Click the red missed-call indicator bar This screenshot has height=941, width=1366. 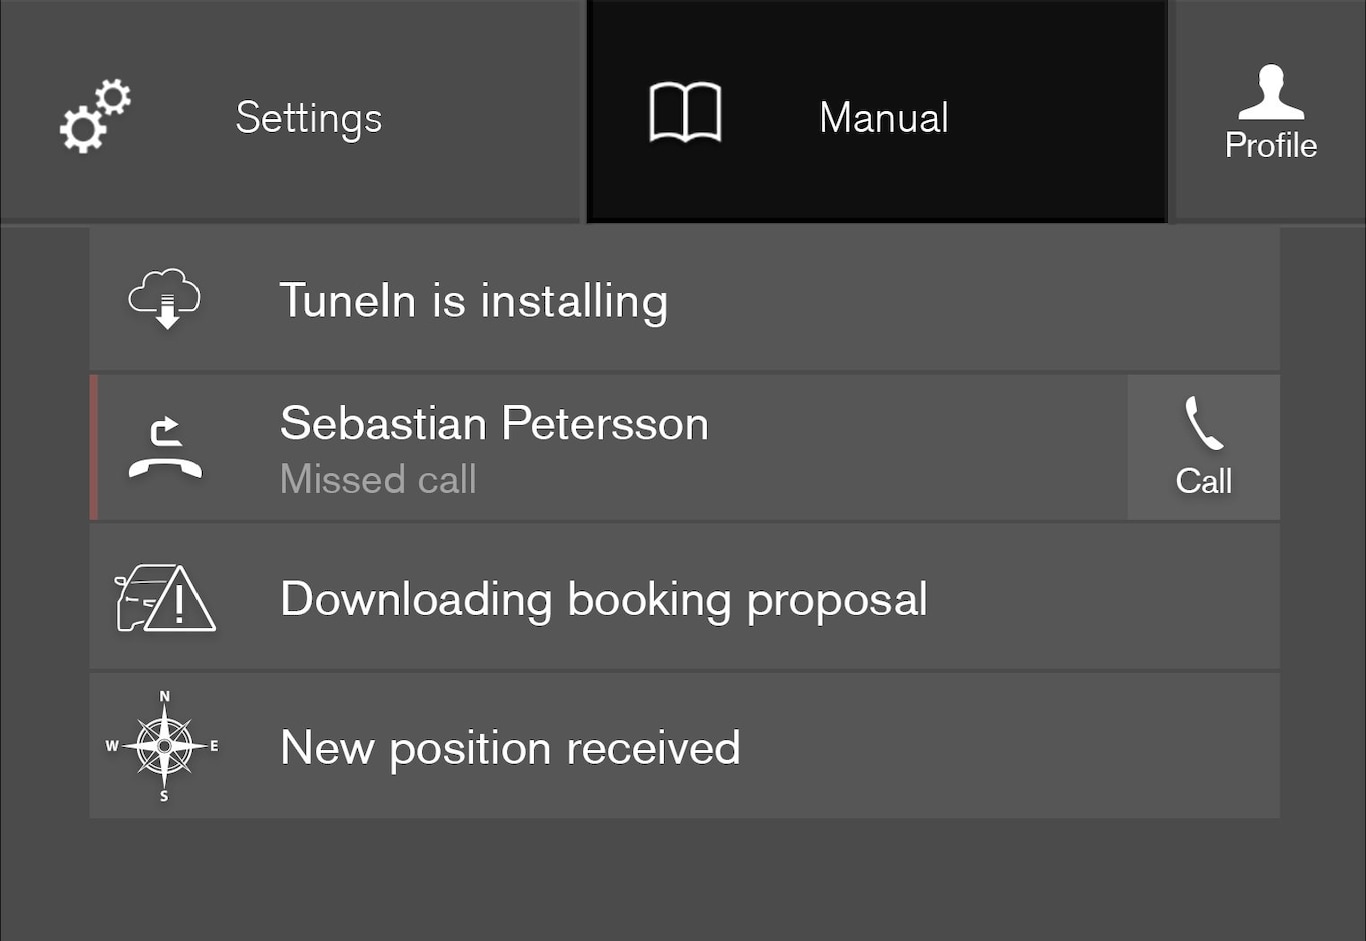tap(94, 447)
